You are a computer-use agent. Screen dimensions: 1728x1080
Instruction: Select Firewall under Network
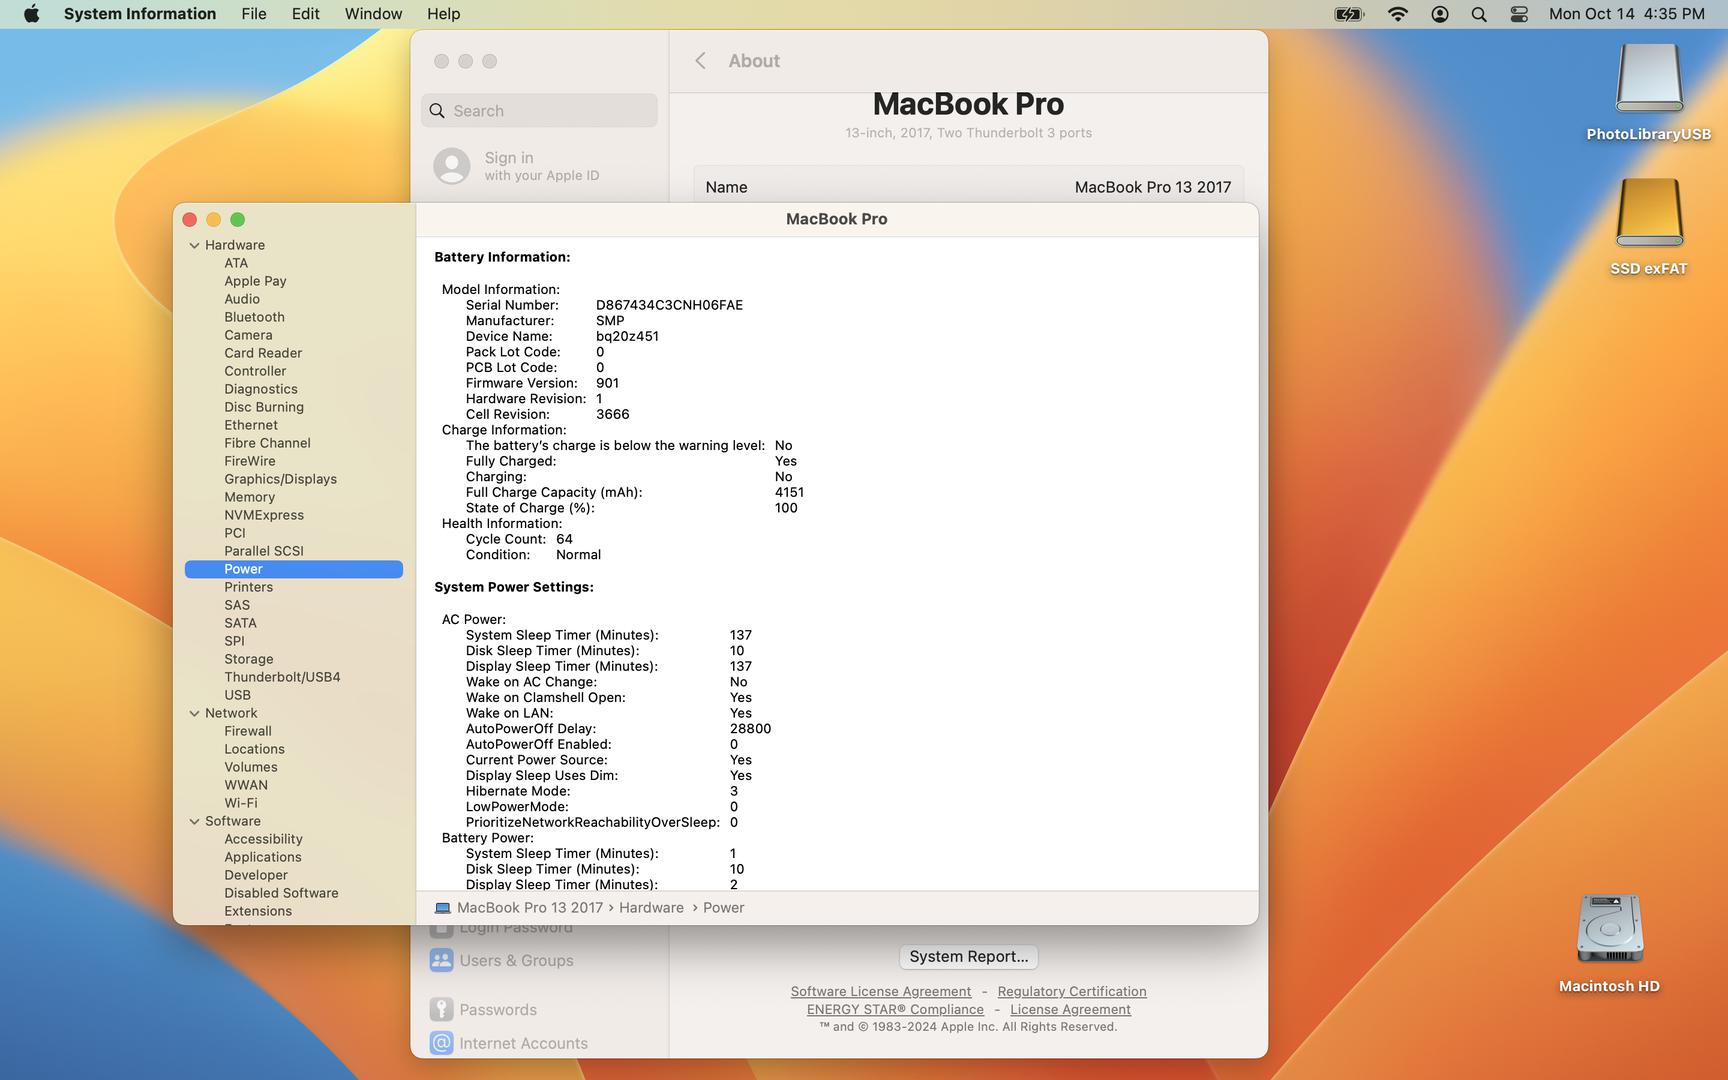[x=248, y=731]
